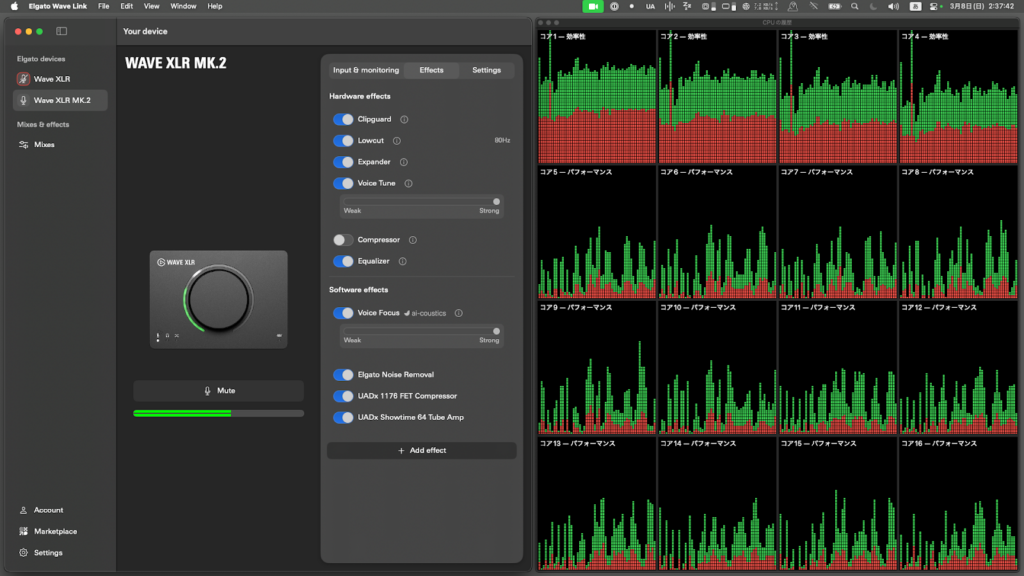The image size is (1024, 576).
Task: Enable the Compressor toggle
Action: [x=343, y=240]
